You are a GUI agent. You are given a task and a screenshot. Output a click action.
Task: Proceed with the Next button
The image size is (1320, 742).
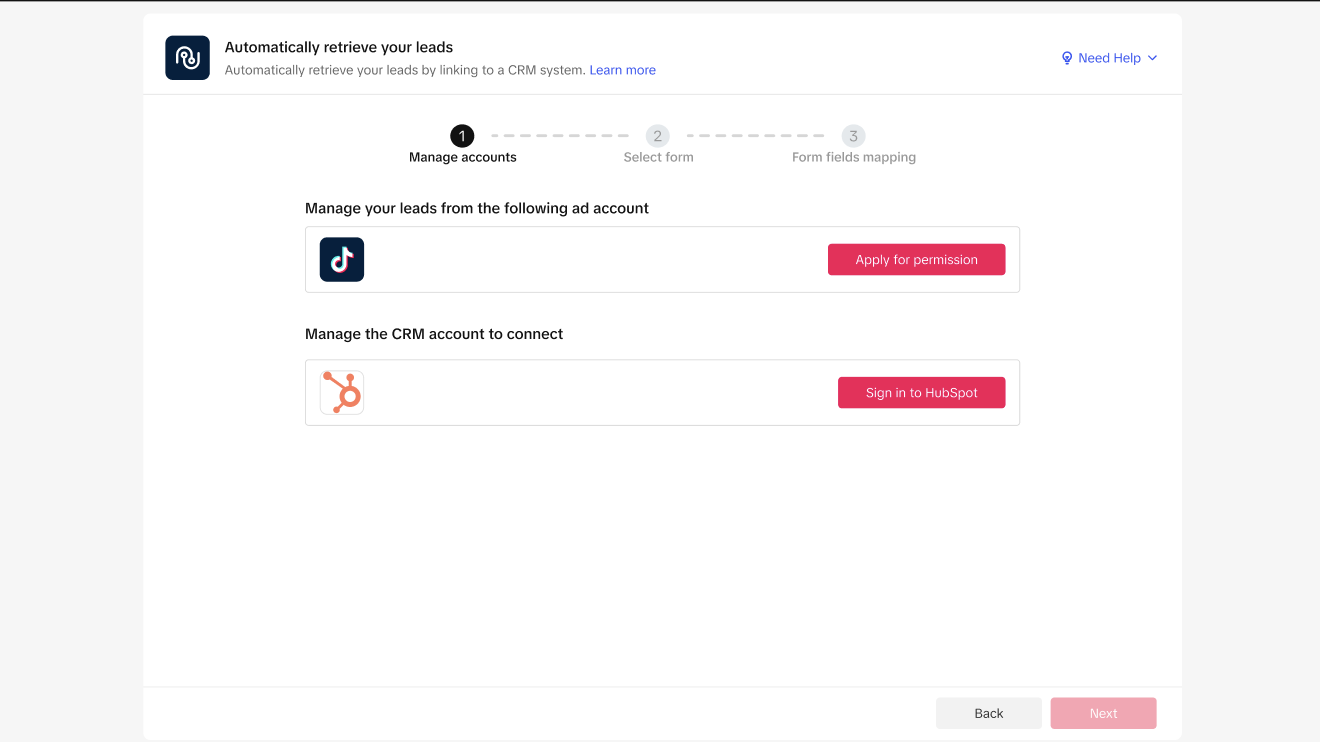click(x=1103, y=713)
